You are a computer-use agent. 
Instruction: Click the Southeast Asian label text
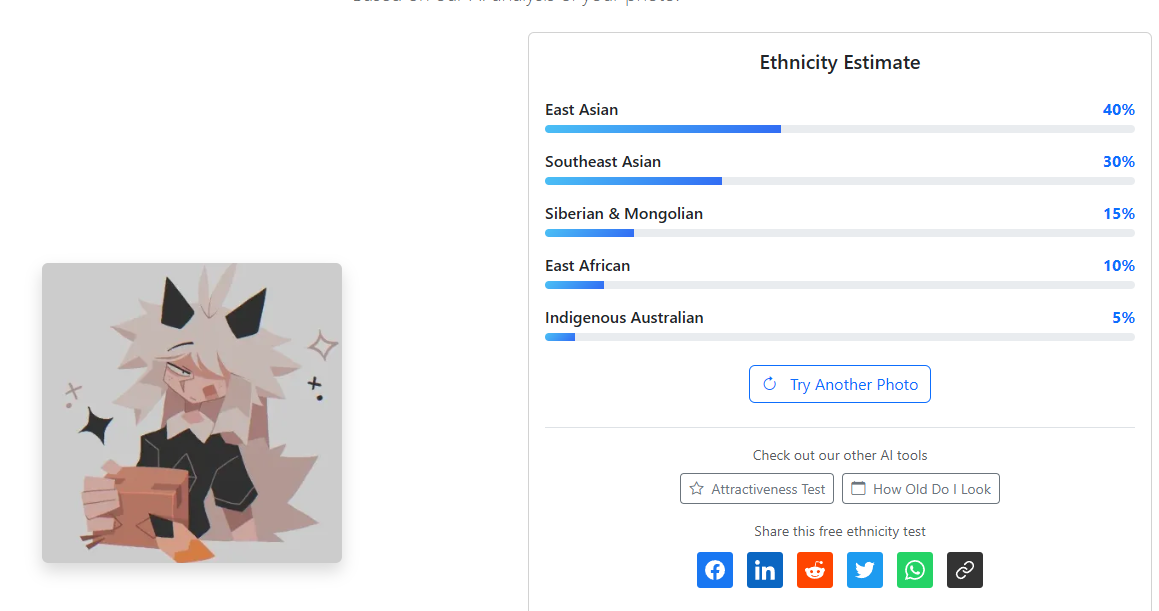tap(603, 162)
